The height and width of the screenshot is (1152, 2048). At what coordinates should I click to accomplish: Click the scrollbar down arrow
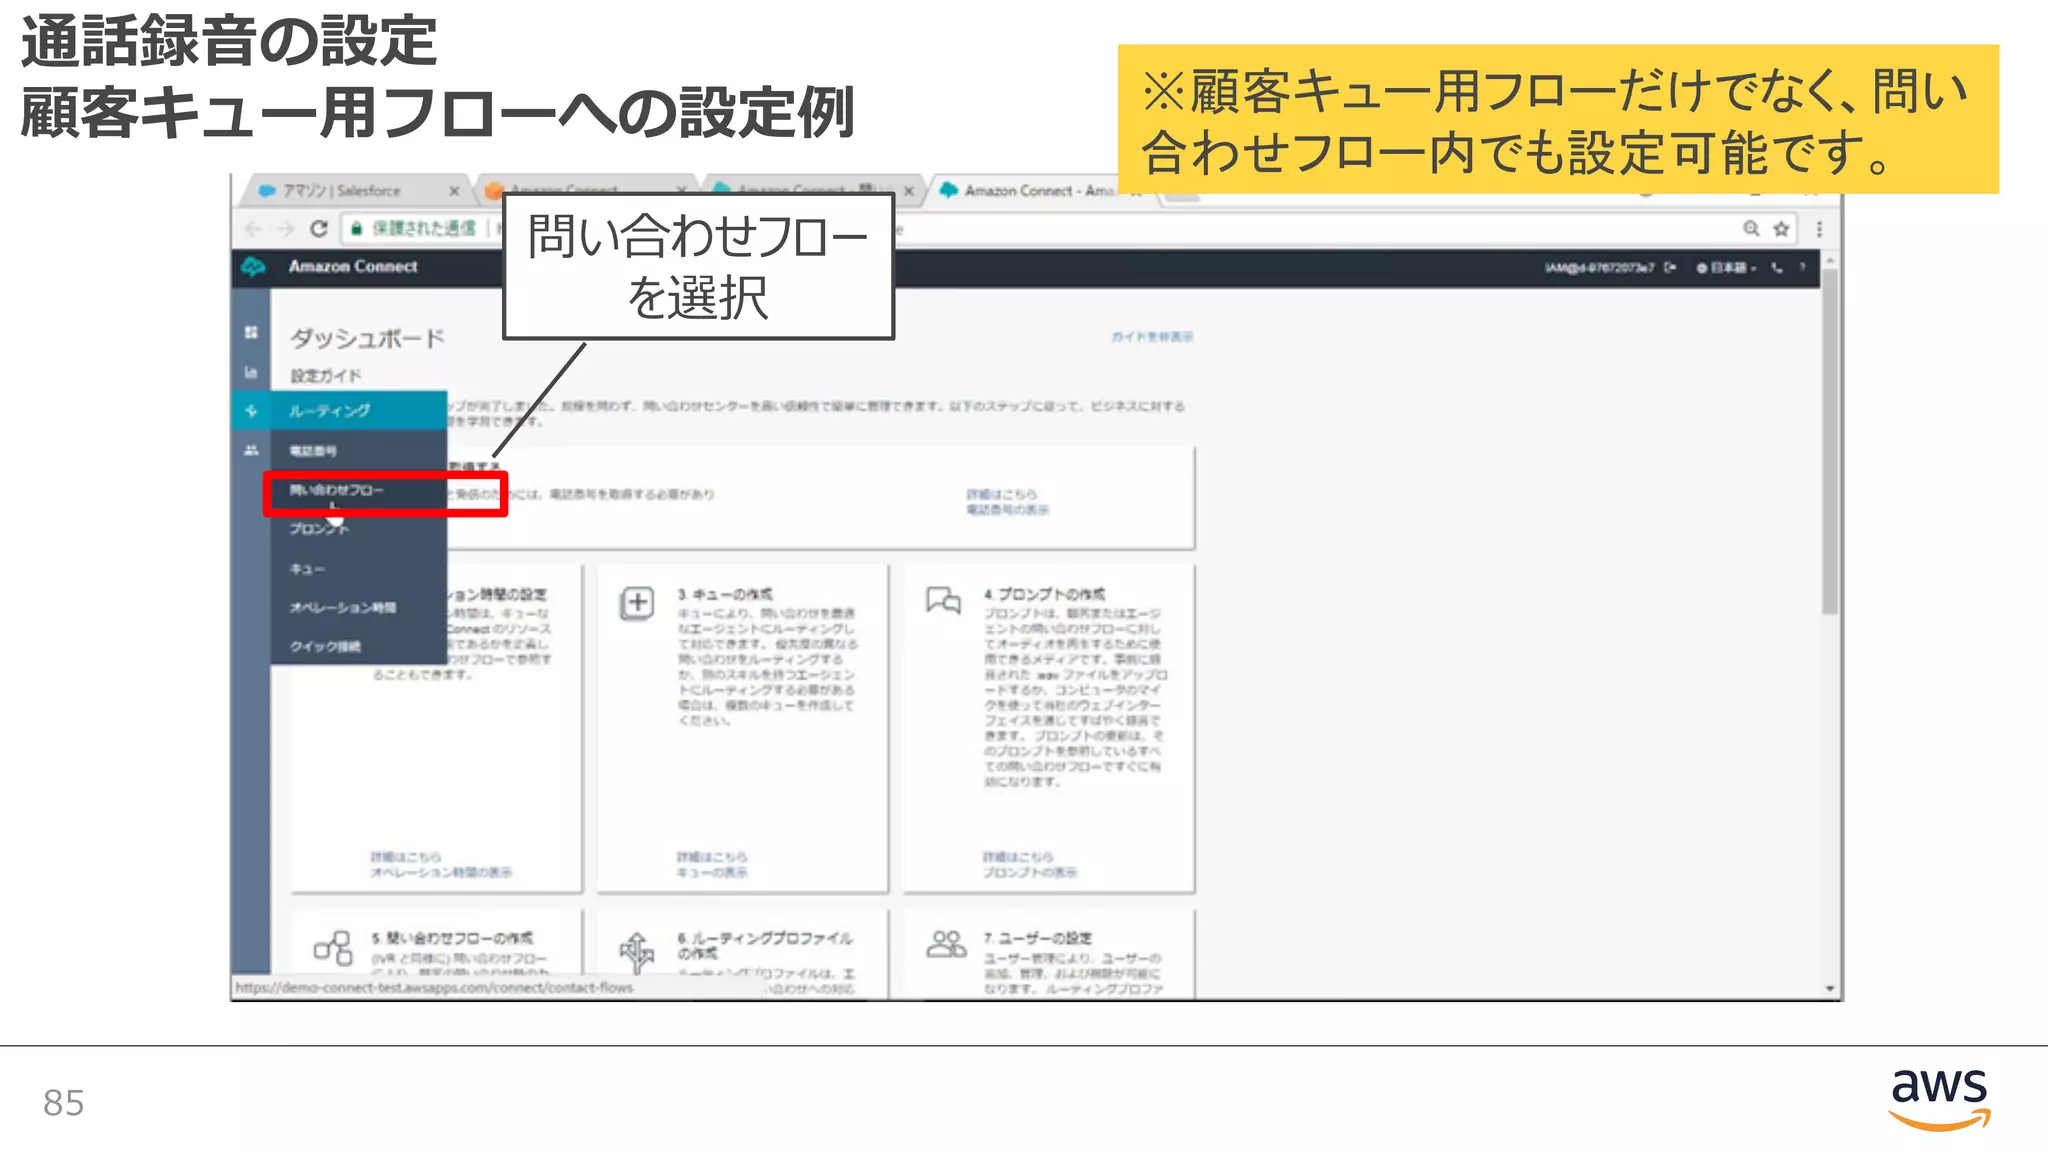point(1829,989)
